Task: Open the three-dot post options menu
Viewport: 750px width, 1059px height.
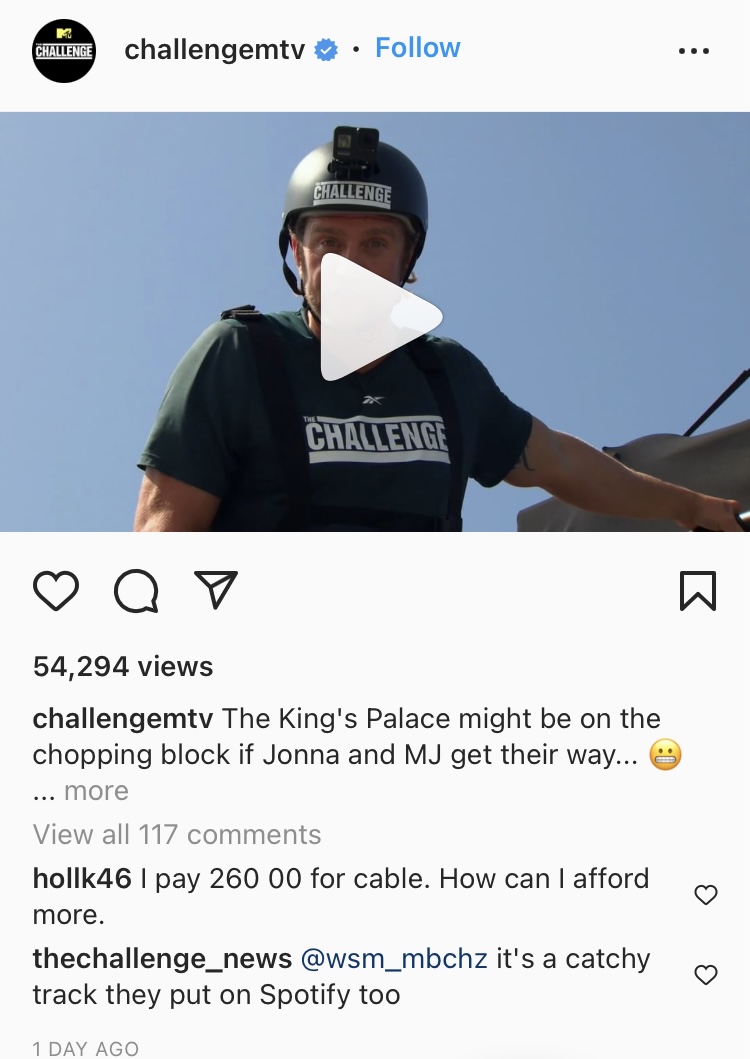Action: coord(694,51)
